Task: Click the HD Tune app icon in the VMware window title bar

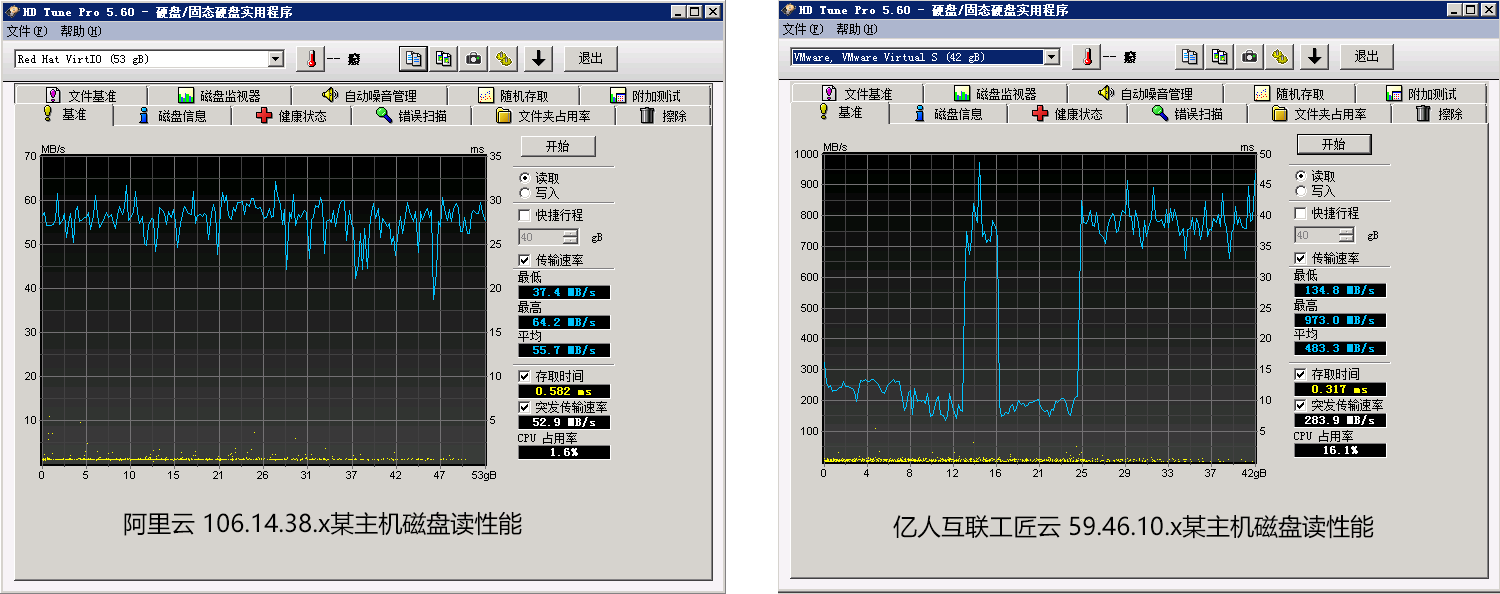Action: 789,10
